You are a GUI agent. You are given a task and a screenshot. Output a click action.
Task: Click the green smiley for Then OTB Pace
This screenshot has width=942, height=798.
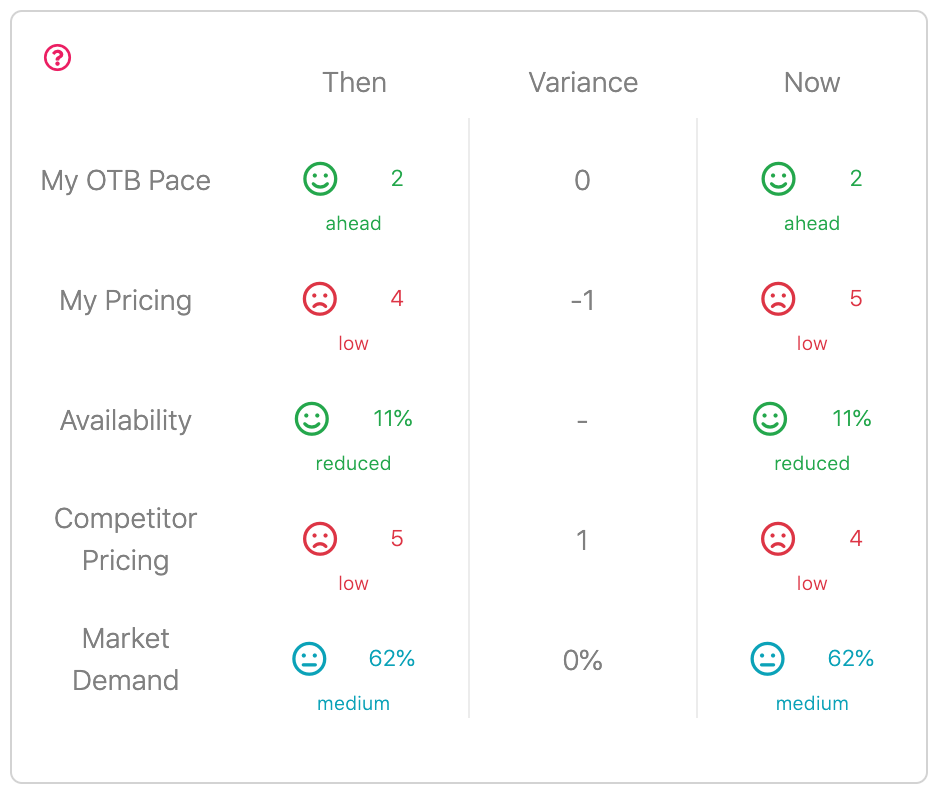pyautogui.click(x=320, y=179)
